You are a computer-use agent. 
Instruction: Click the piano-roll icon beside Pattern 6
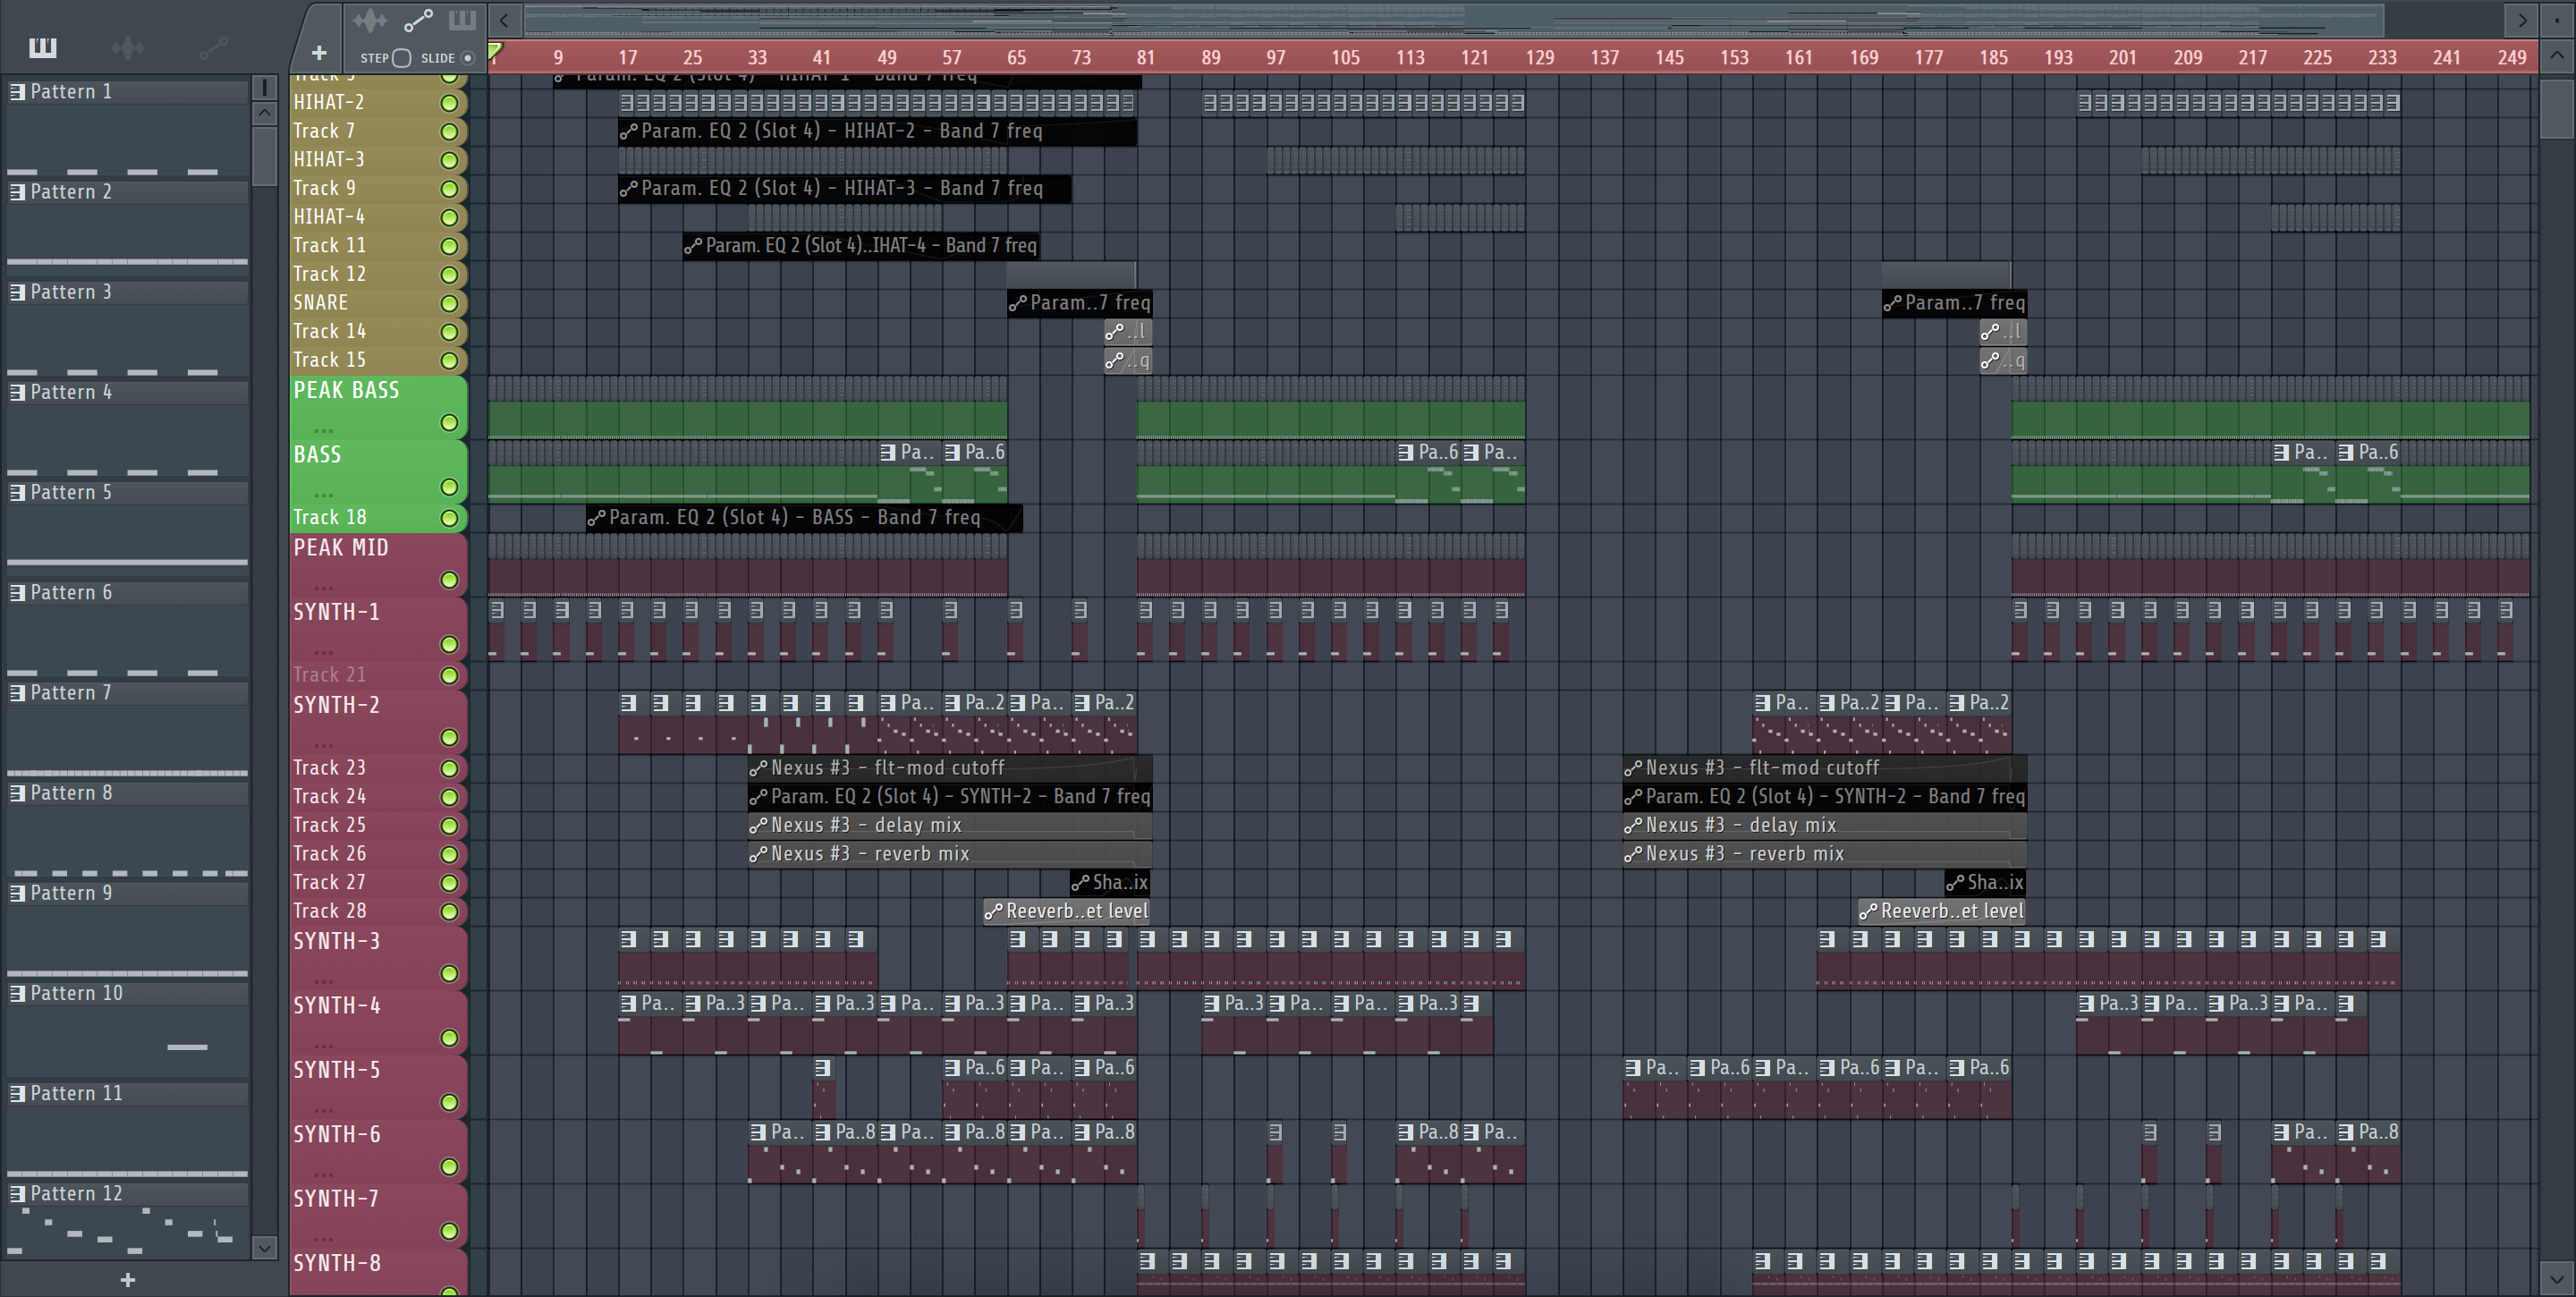tap(17, 593)
